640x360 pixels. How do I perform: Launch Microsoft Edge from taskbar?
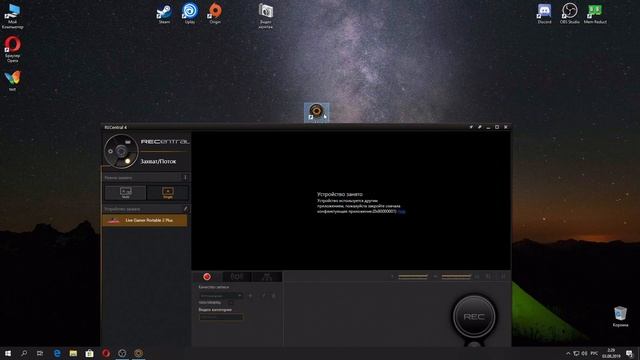click(57, 353)
